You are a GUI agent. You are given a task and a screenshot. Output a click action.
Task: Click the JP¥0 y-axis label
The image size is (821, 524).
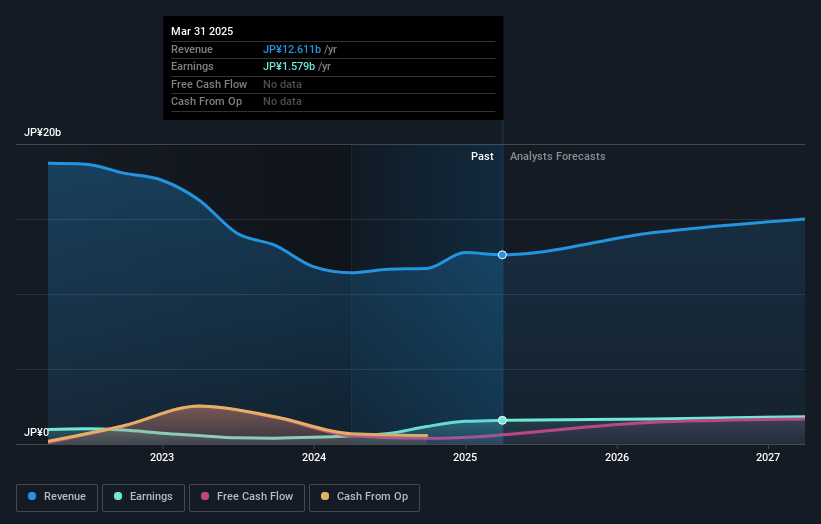coord(36,432)
